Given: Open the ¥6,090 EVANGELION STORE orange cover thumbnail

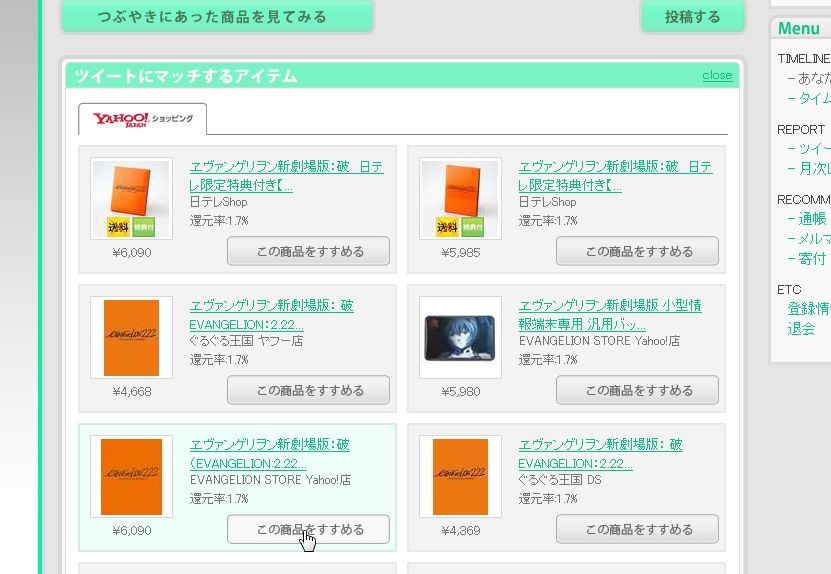Looking at the screenshot, I should [x=131, y=476].
